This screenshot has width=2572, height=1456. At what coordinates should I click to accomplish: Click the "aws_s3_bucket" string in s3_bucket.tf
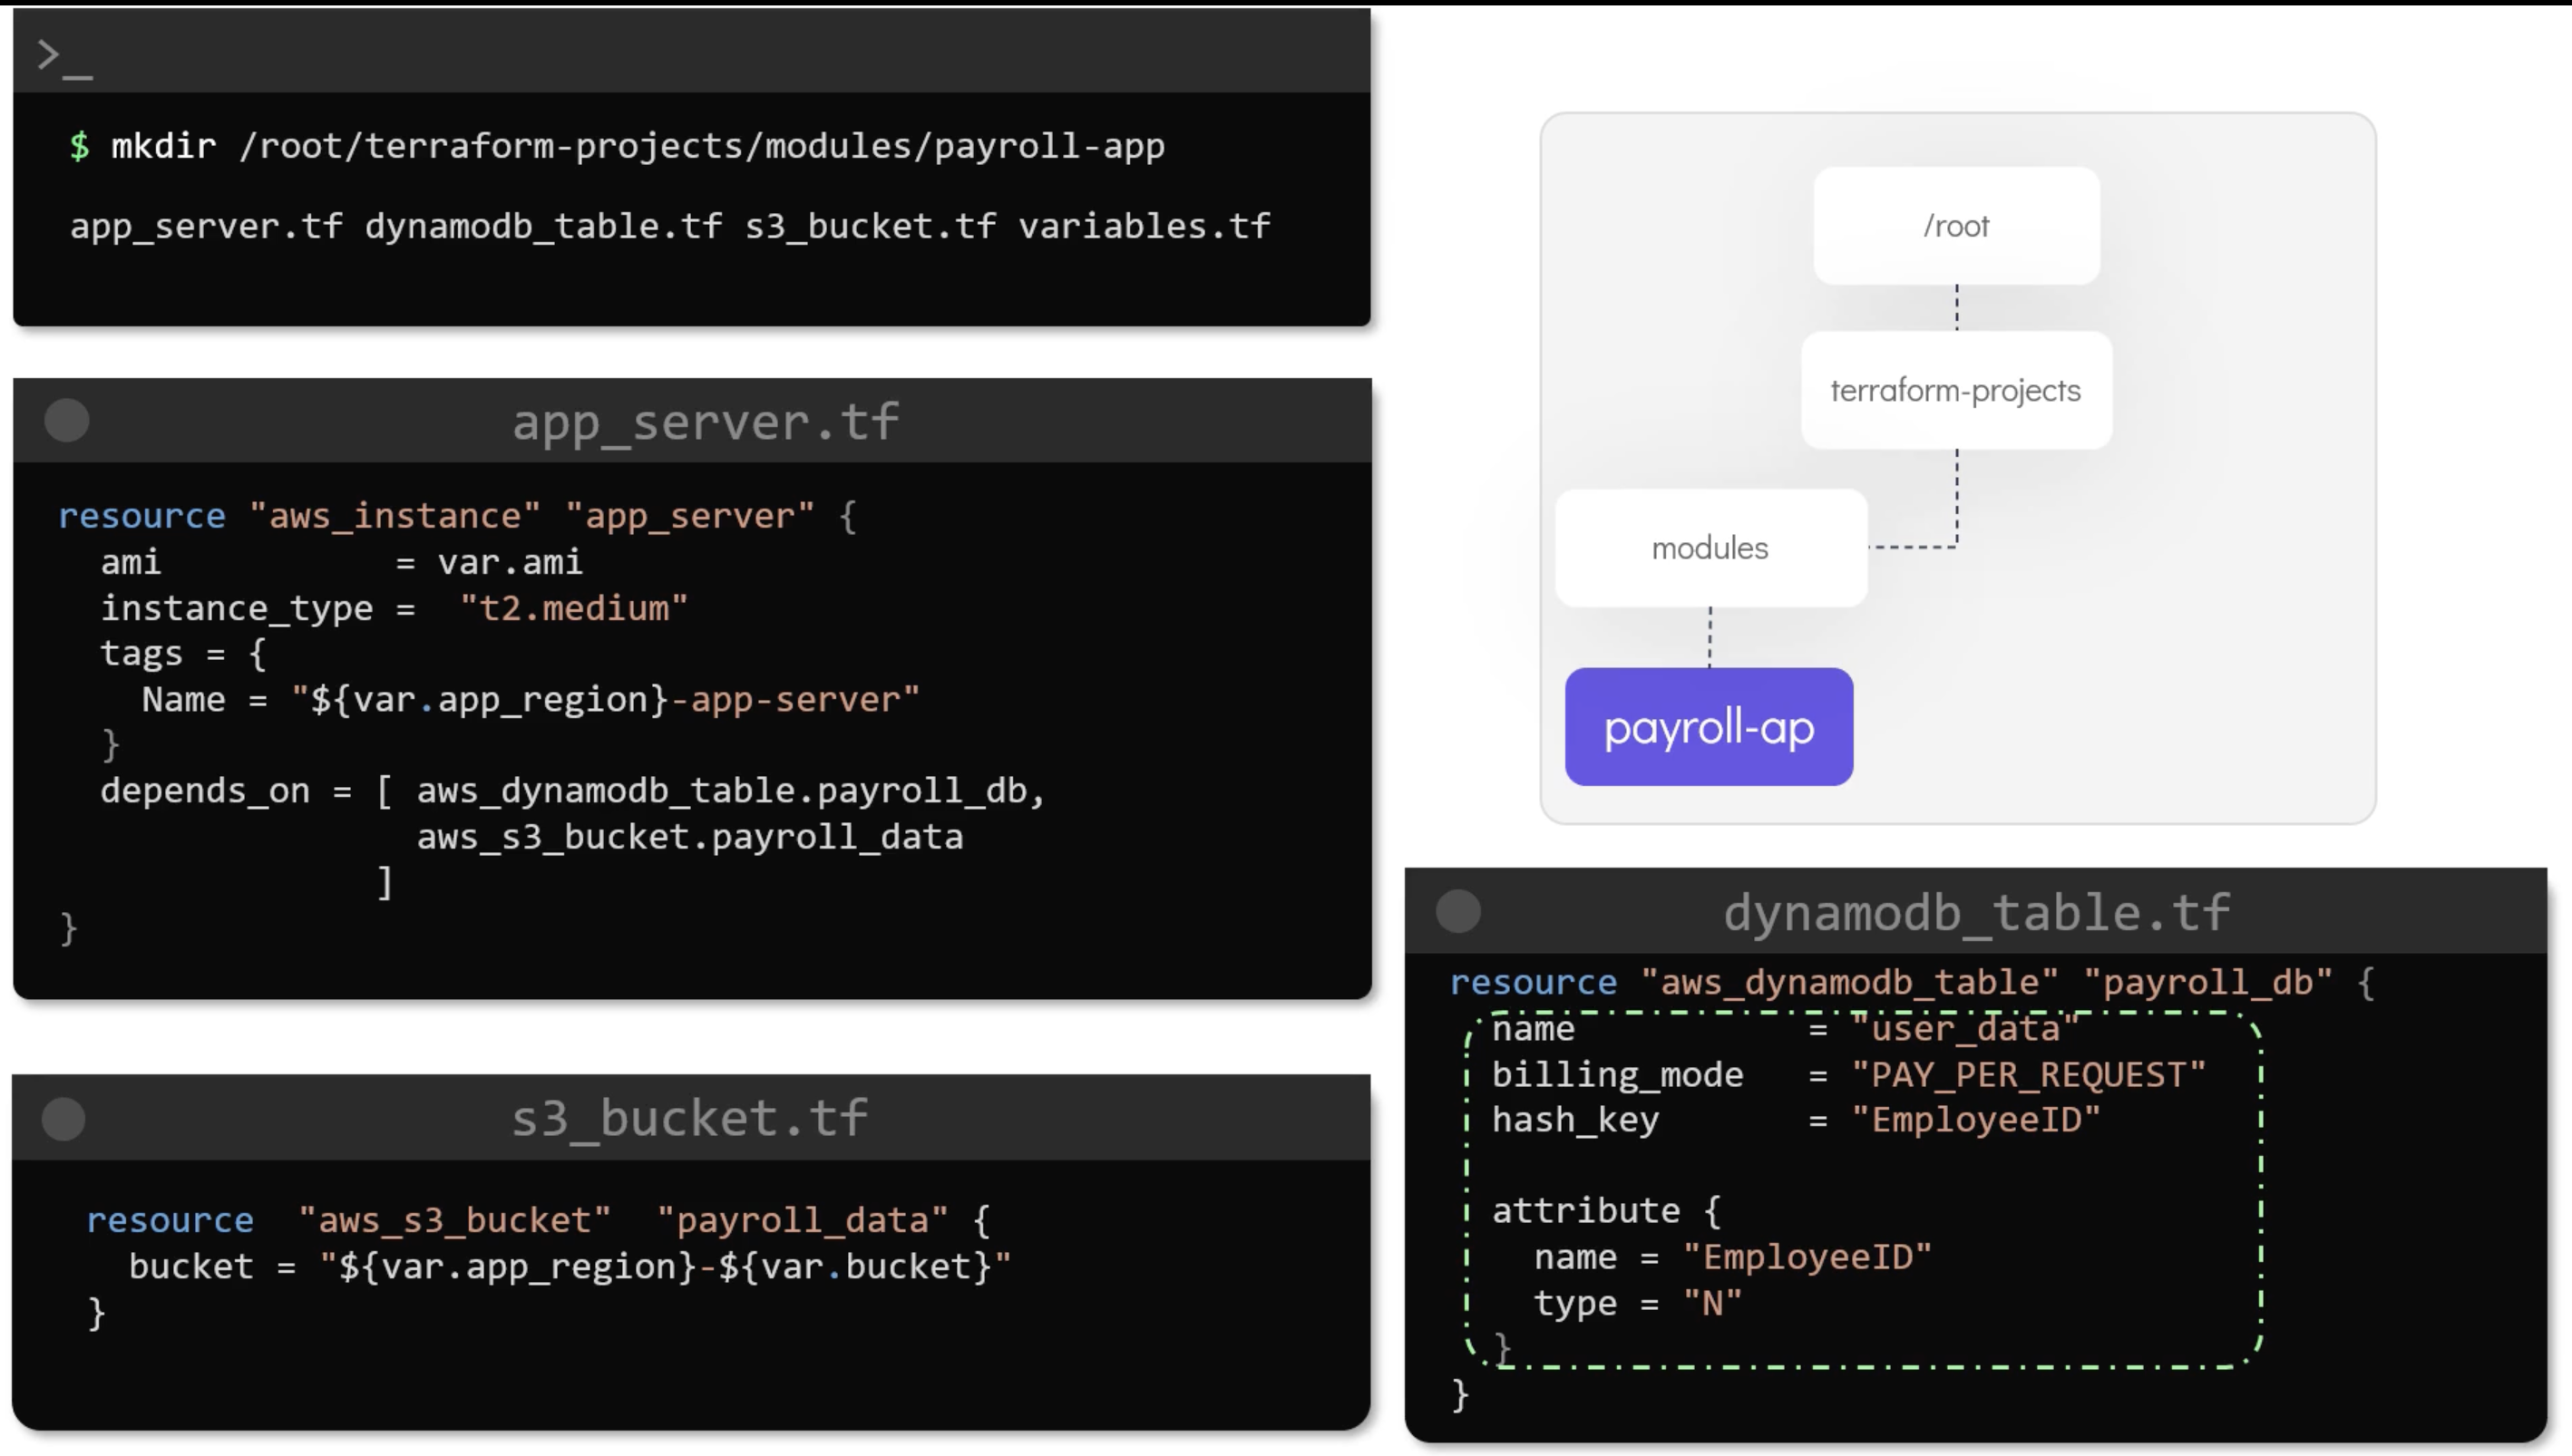(x=455, y=1220)
